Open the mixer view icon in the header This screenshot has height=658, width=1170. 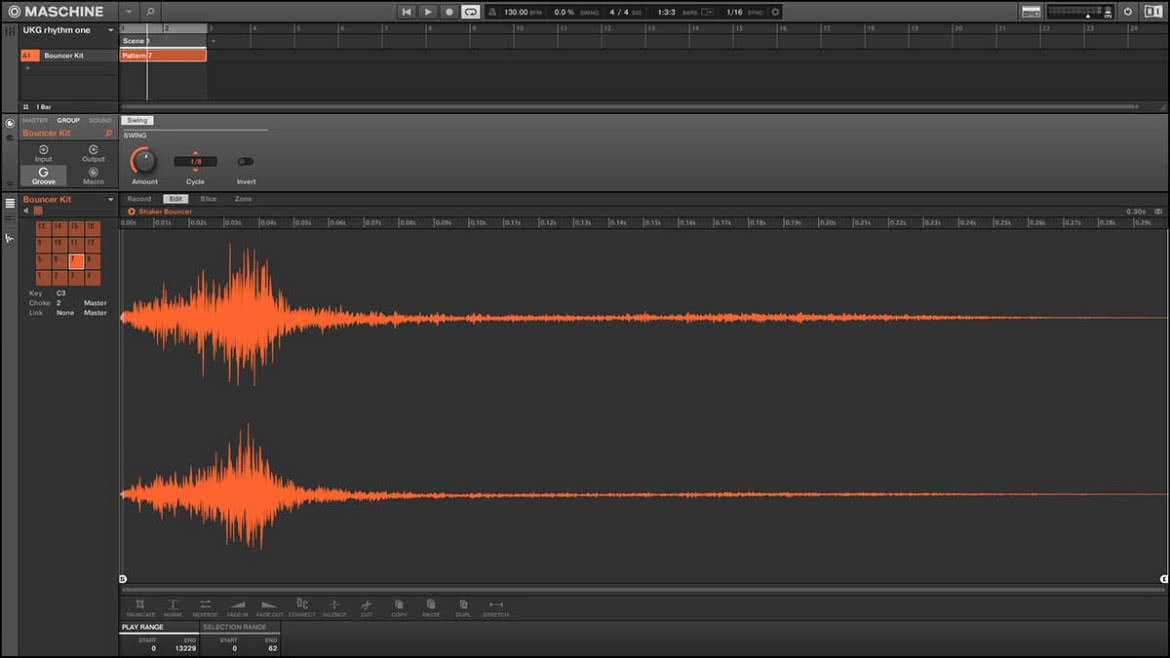click(x=1031, y=12)
